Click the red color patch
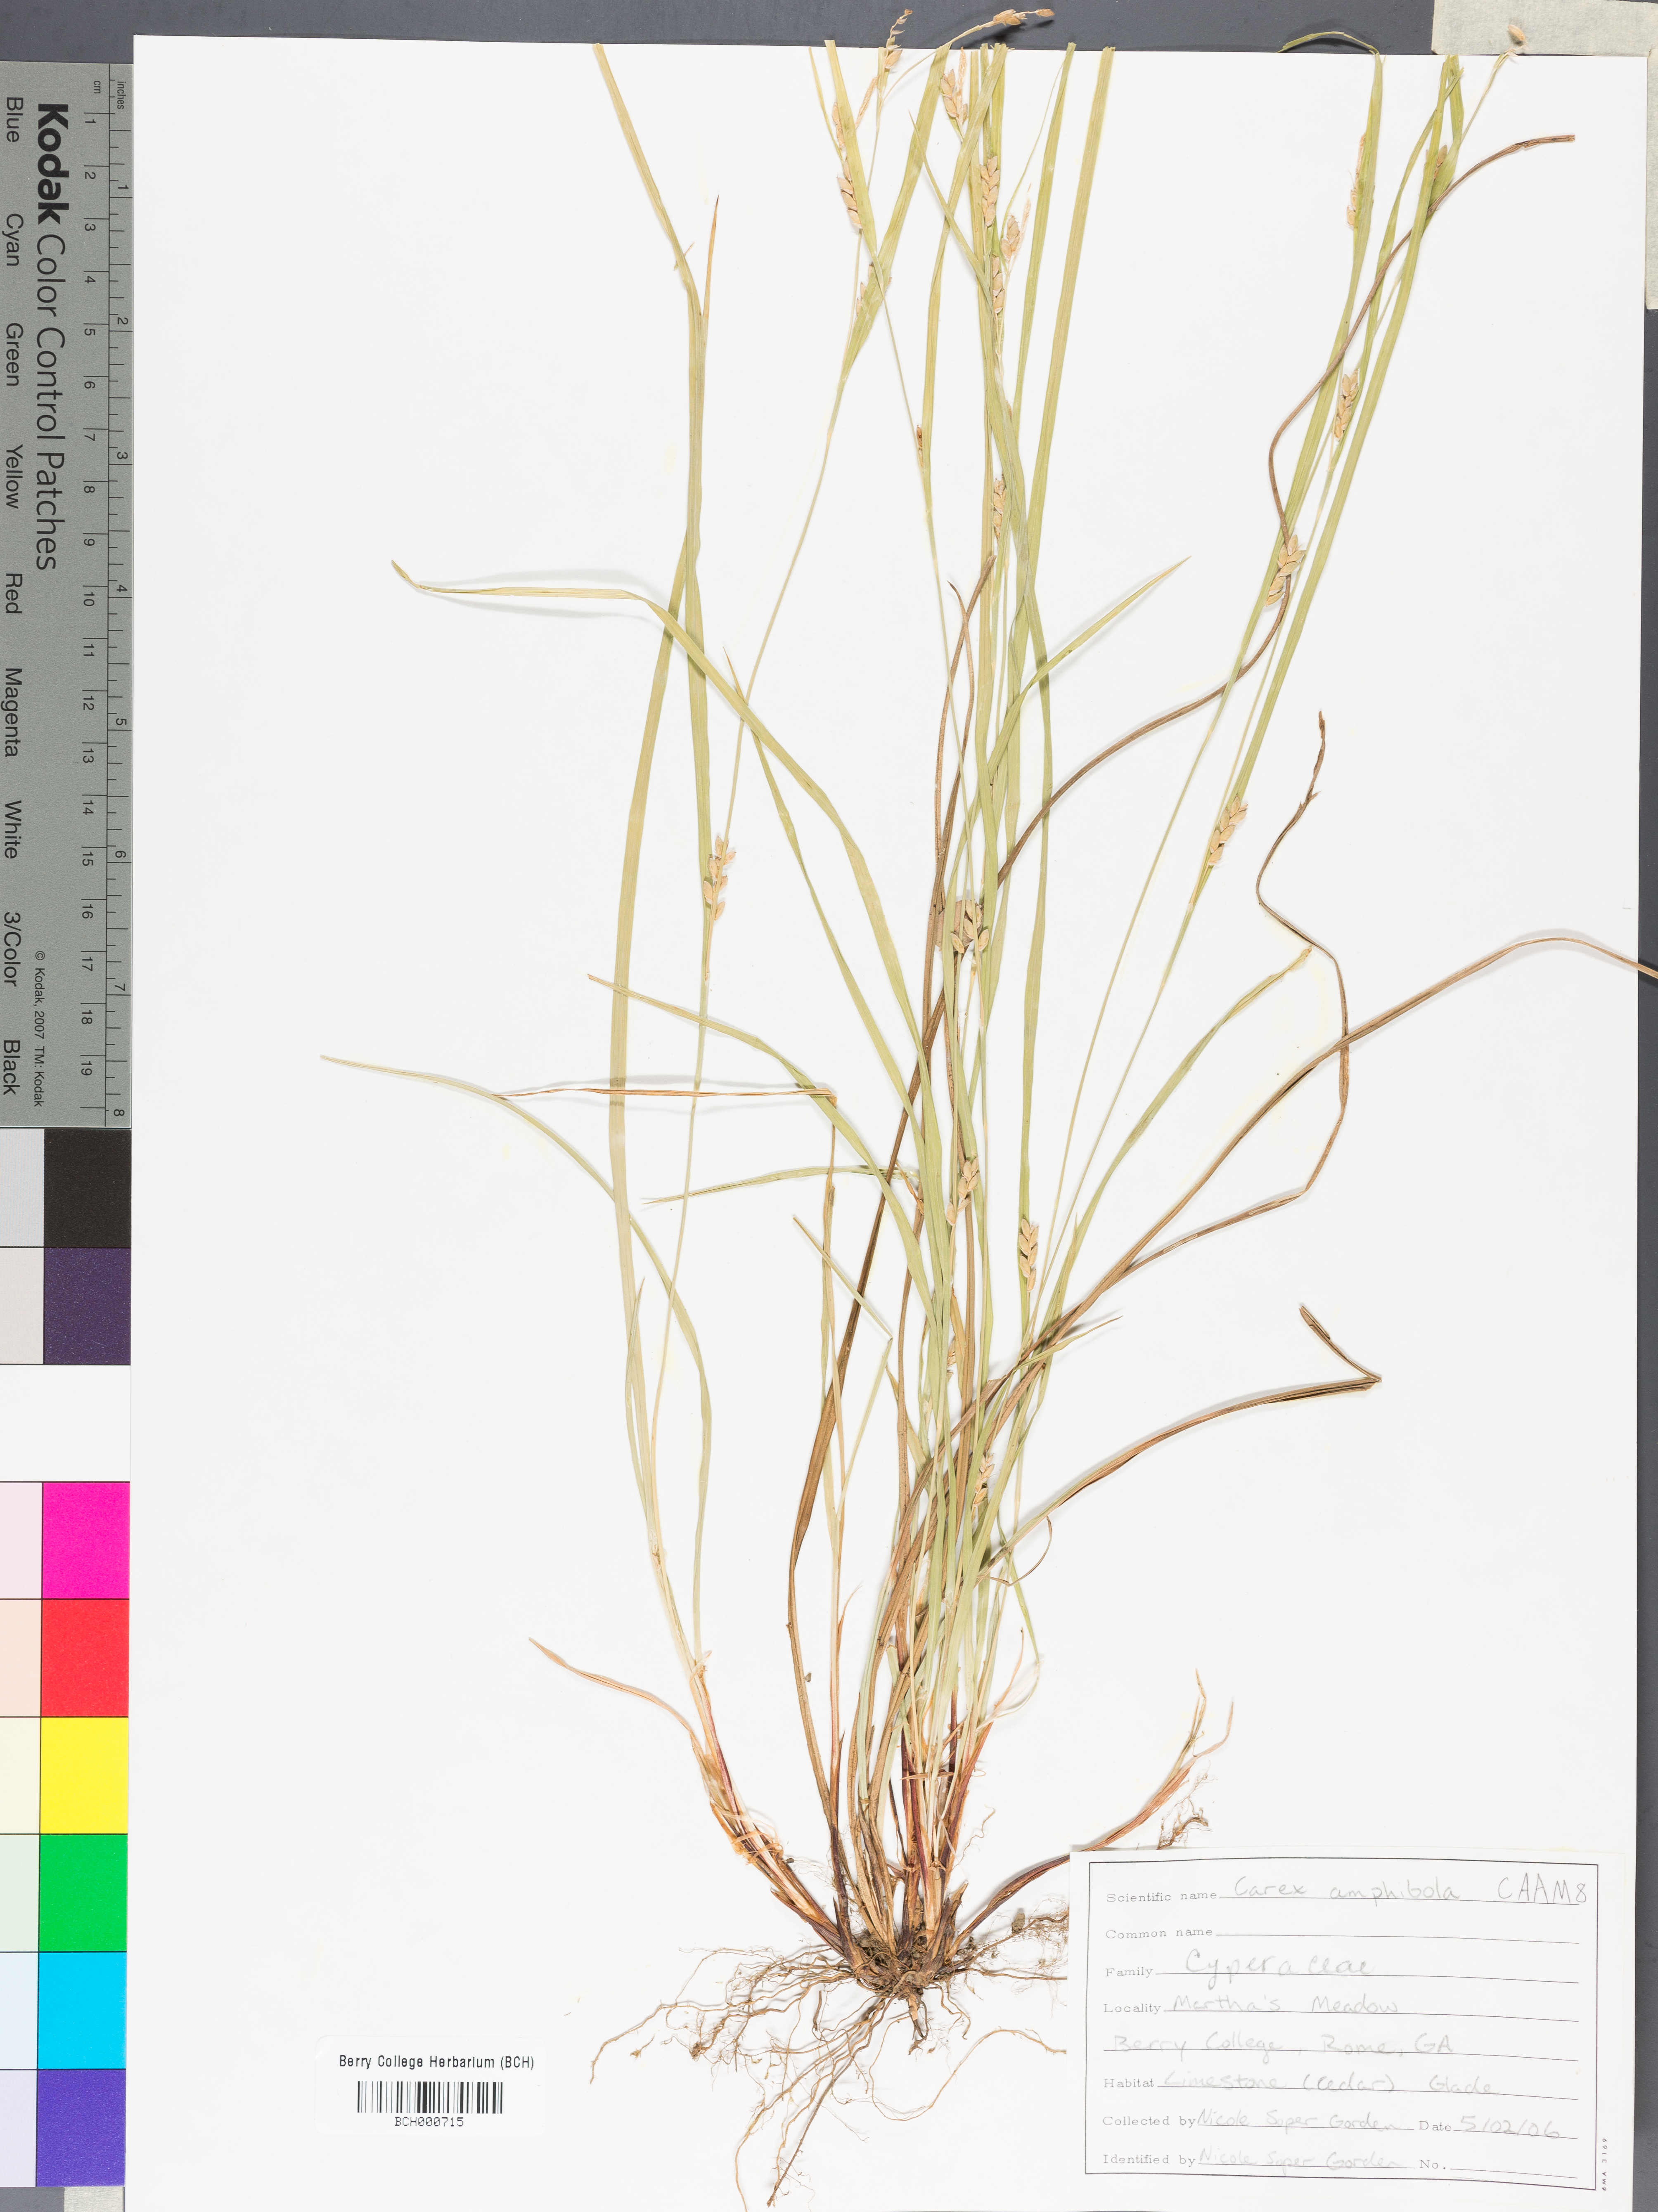This screenshot has width=1658, height=2212. click(x=85, y=1657)
